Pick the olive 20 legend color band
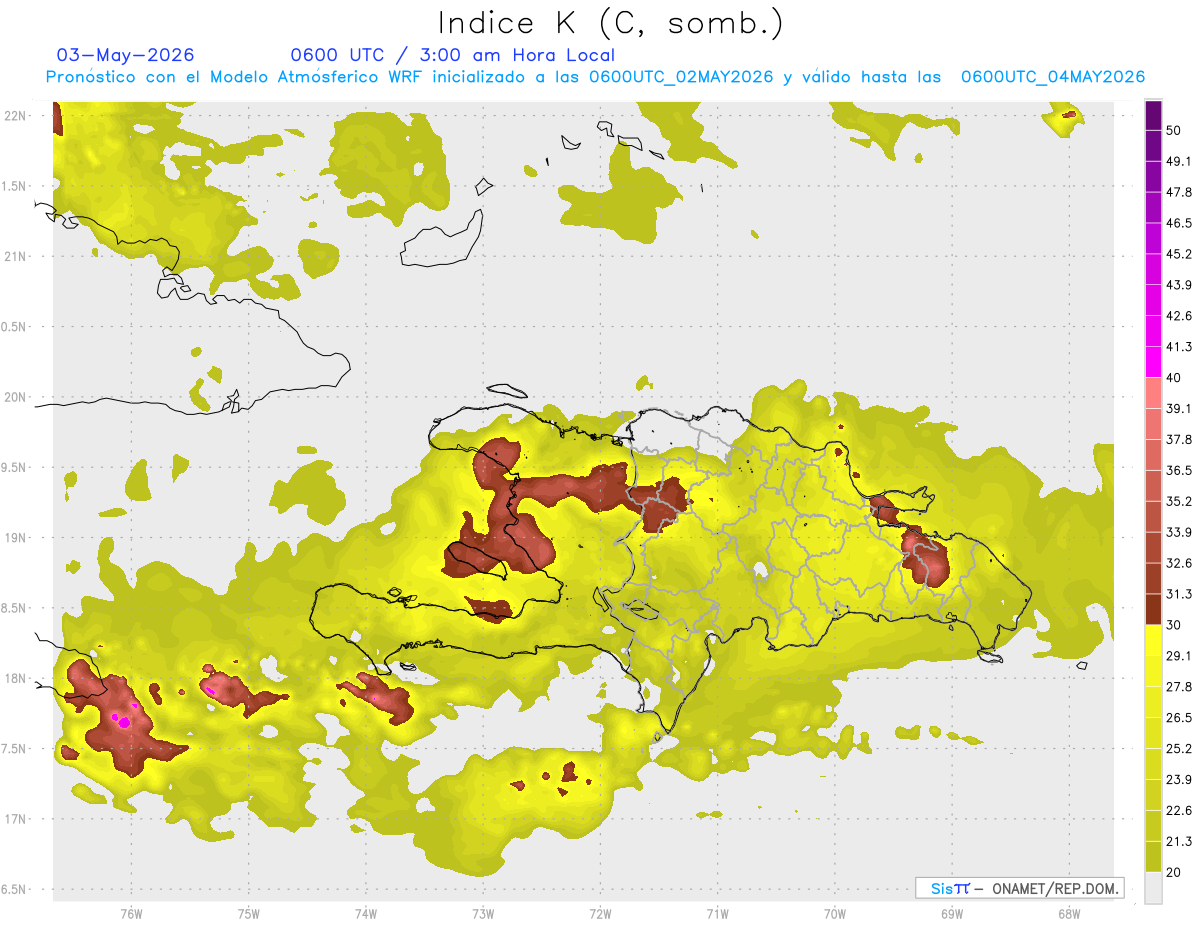Screen dimensions: 1200x927 click(1153, 856)
